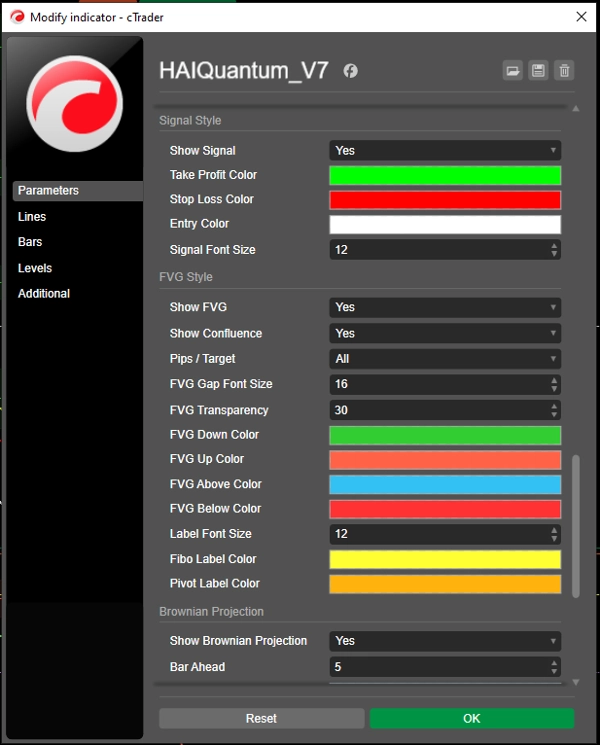Click the Reset button
Screen dimensions: 600x745
click(x=262, y=718)
